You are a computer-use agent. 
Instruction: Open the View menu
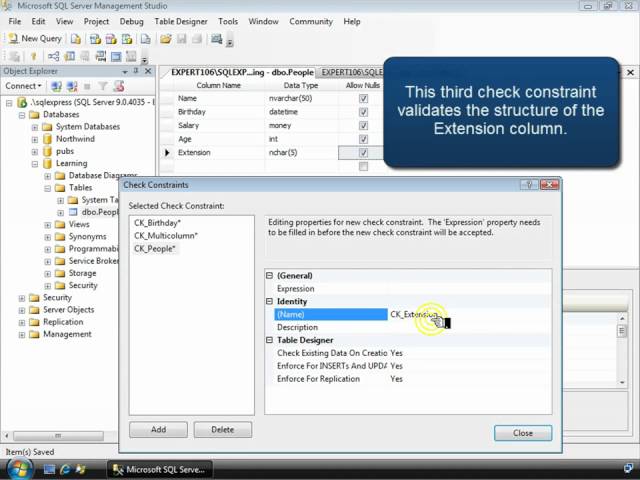(x=64, y=22)
